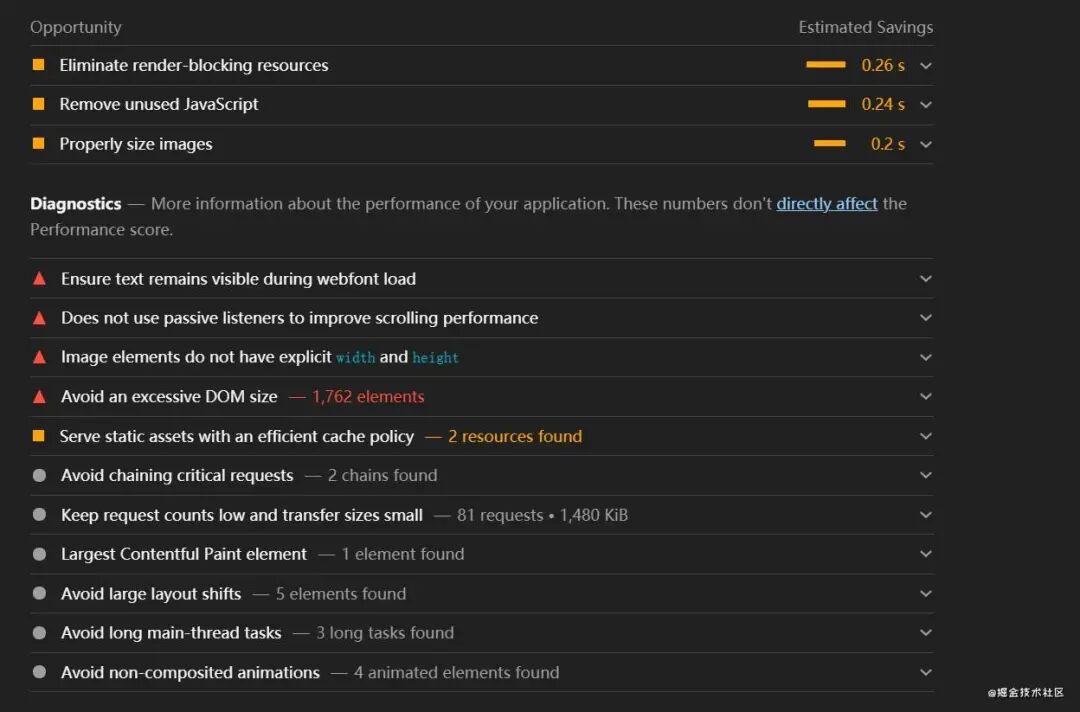
Task: Click red triangle icon beside webfont load audit
Action: (39, 279)
